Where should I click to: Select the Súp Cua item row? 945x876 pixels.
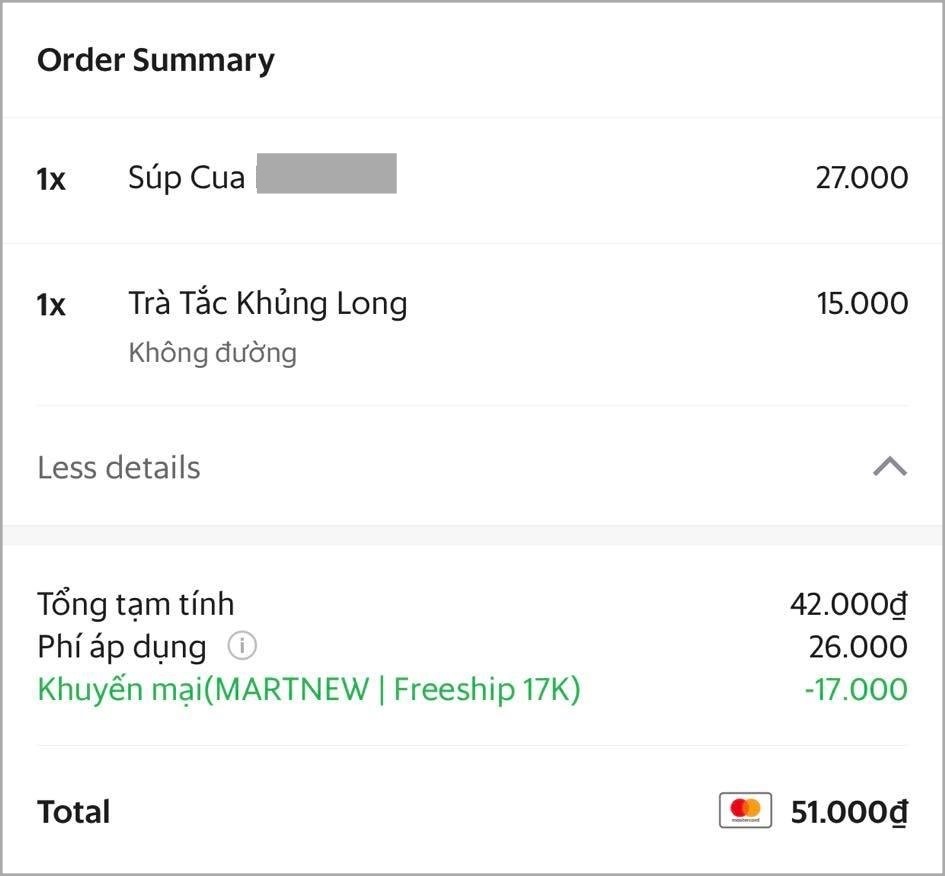click(x=186, y=176)
